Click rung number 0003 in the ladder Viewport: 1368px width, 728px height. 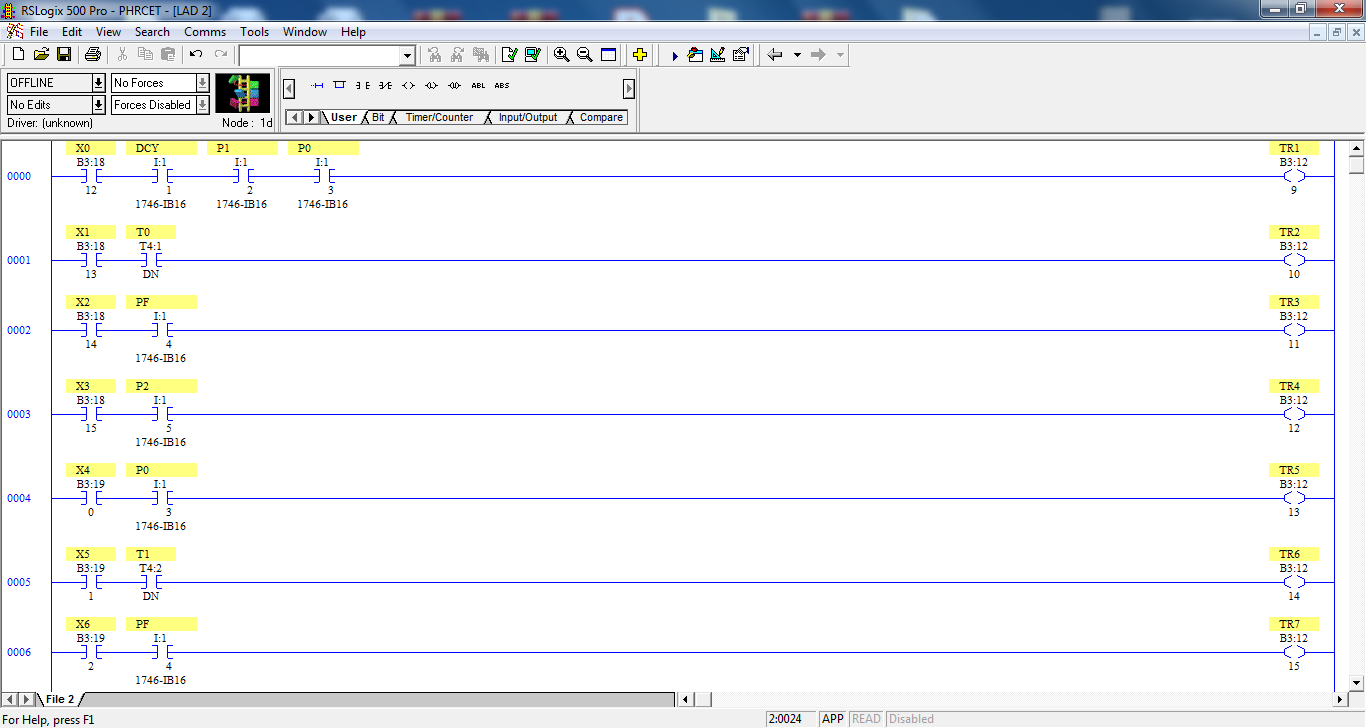coord(20,414)
